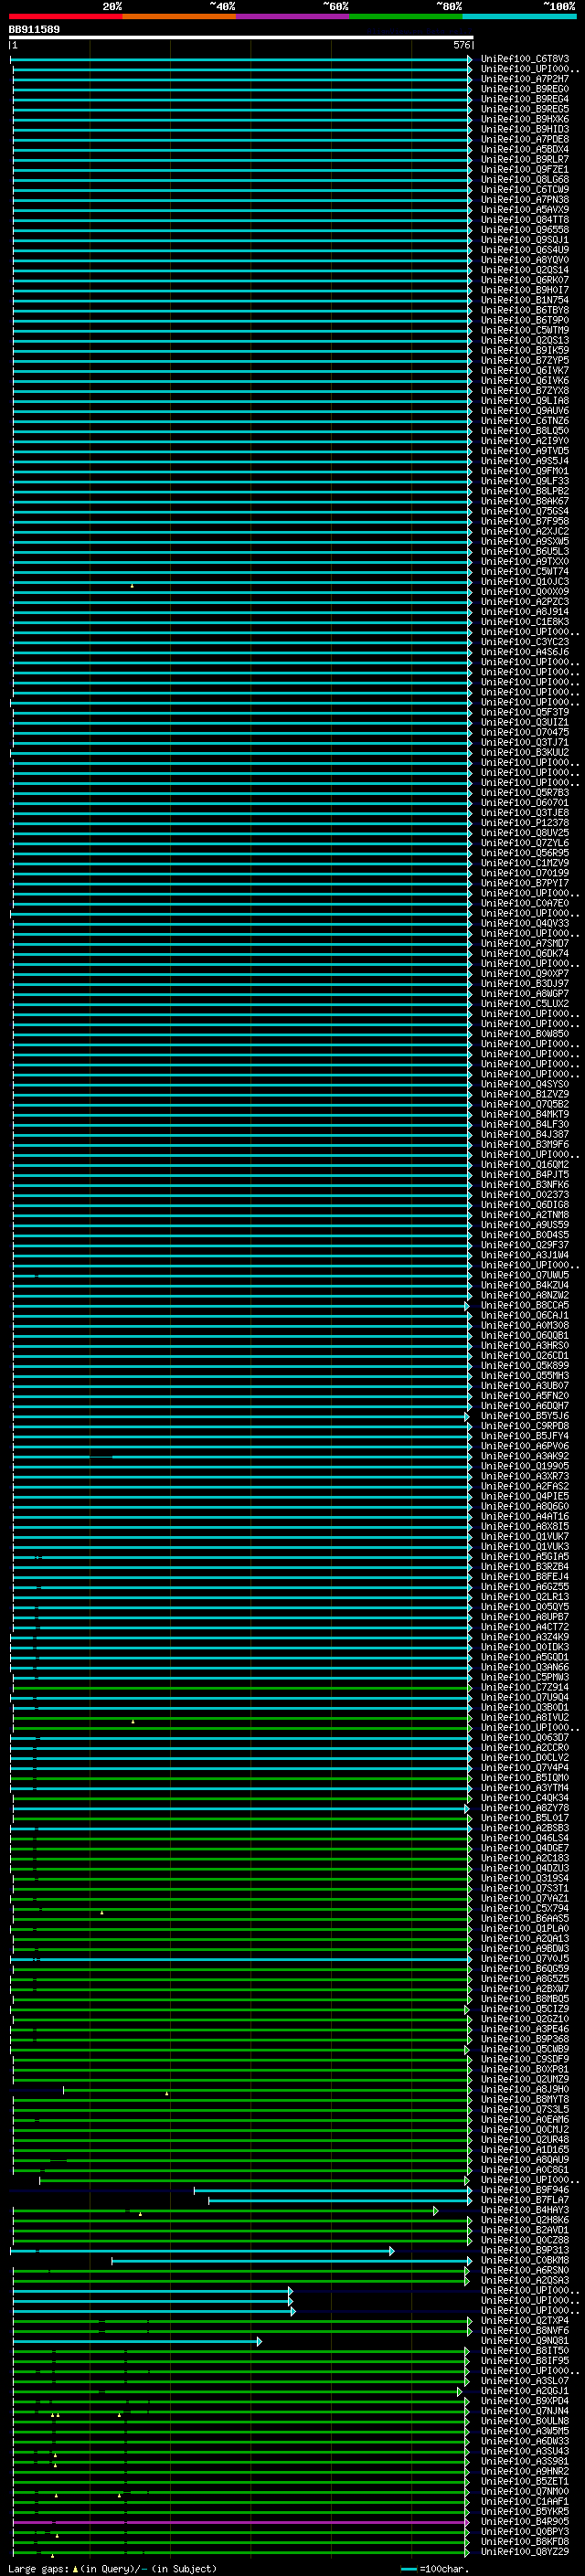The image size is (585, 2576).
Task: Select UniRef100_A7PDE8 label
Action: pos(525,139)
